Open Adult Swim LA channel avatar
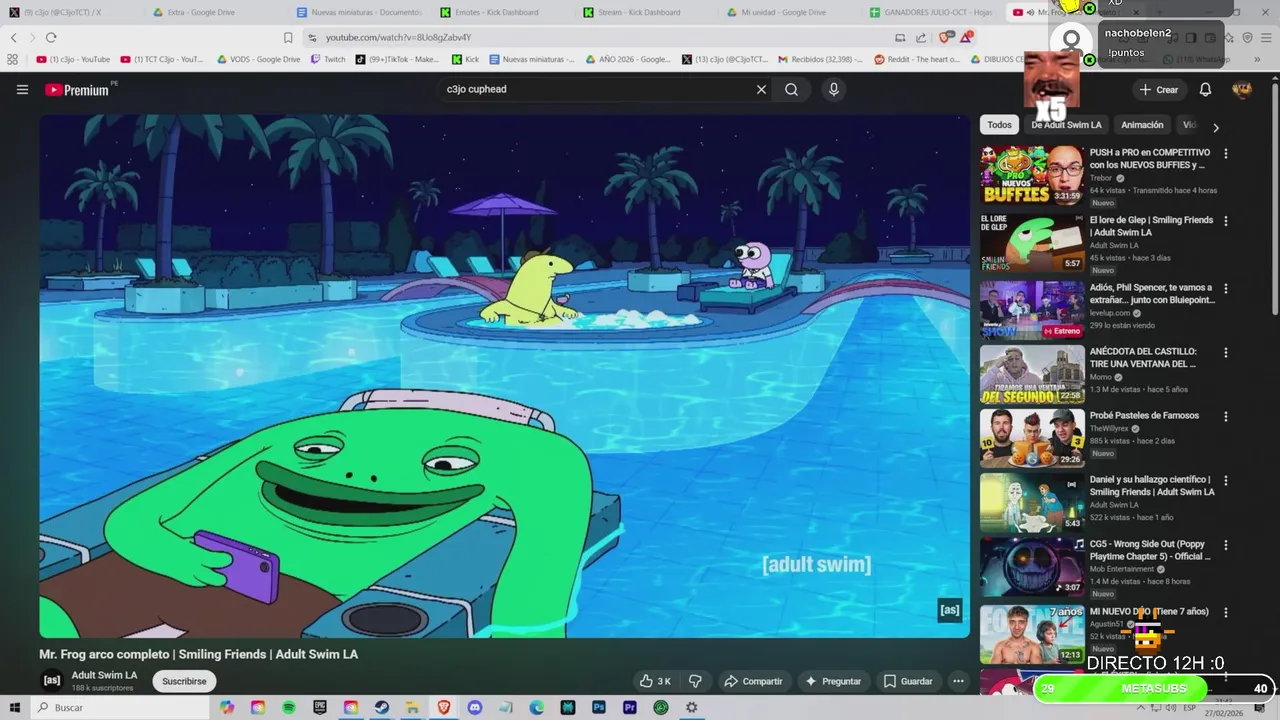This screenshot has width=1280, height=720. point(52,680)
